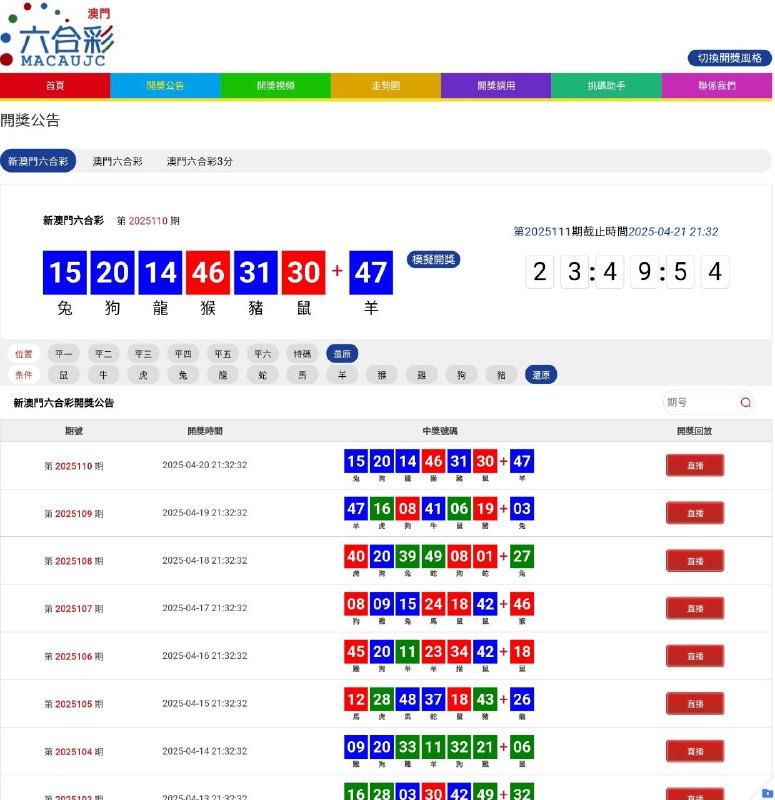The height and width of the screenshot is (800, 775).
Task: Toggle the 平一 position filter
Action: [63, 354]
